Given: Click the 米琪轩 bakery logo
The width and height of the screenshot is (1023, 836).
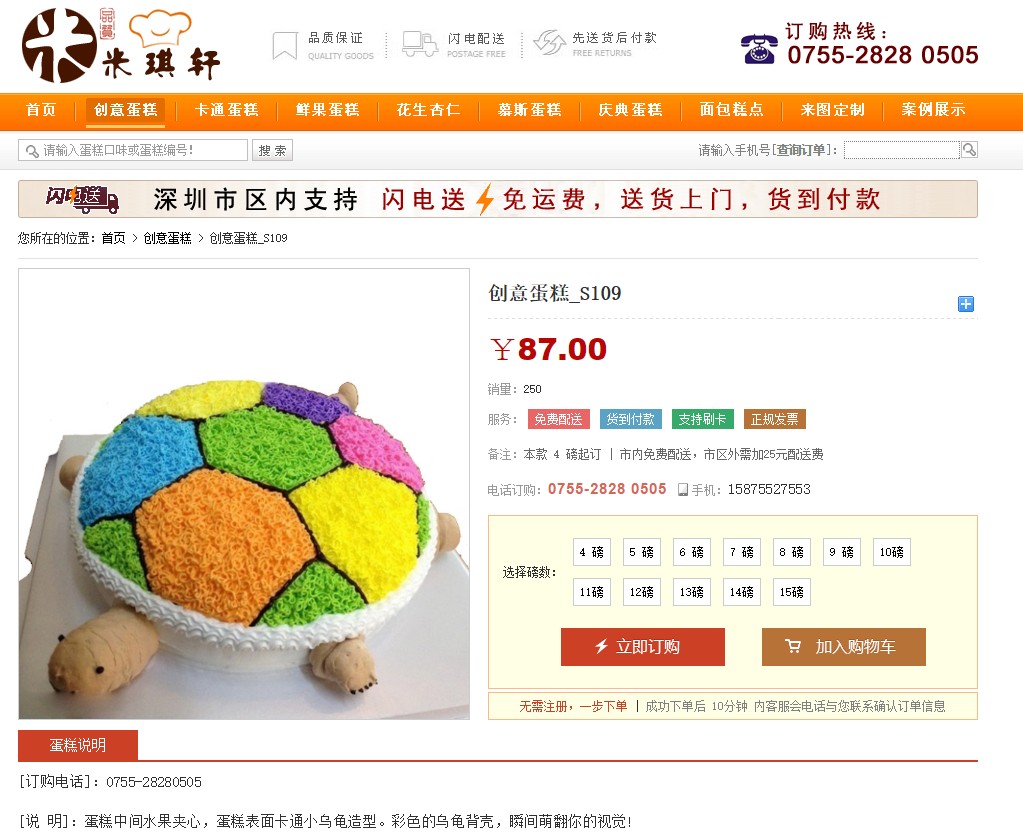Looking at the screenshot, I should [121, 45].
